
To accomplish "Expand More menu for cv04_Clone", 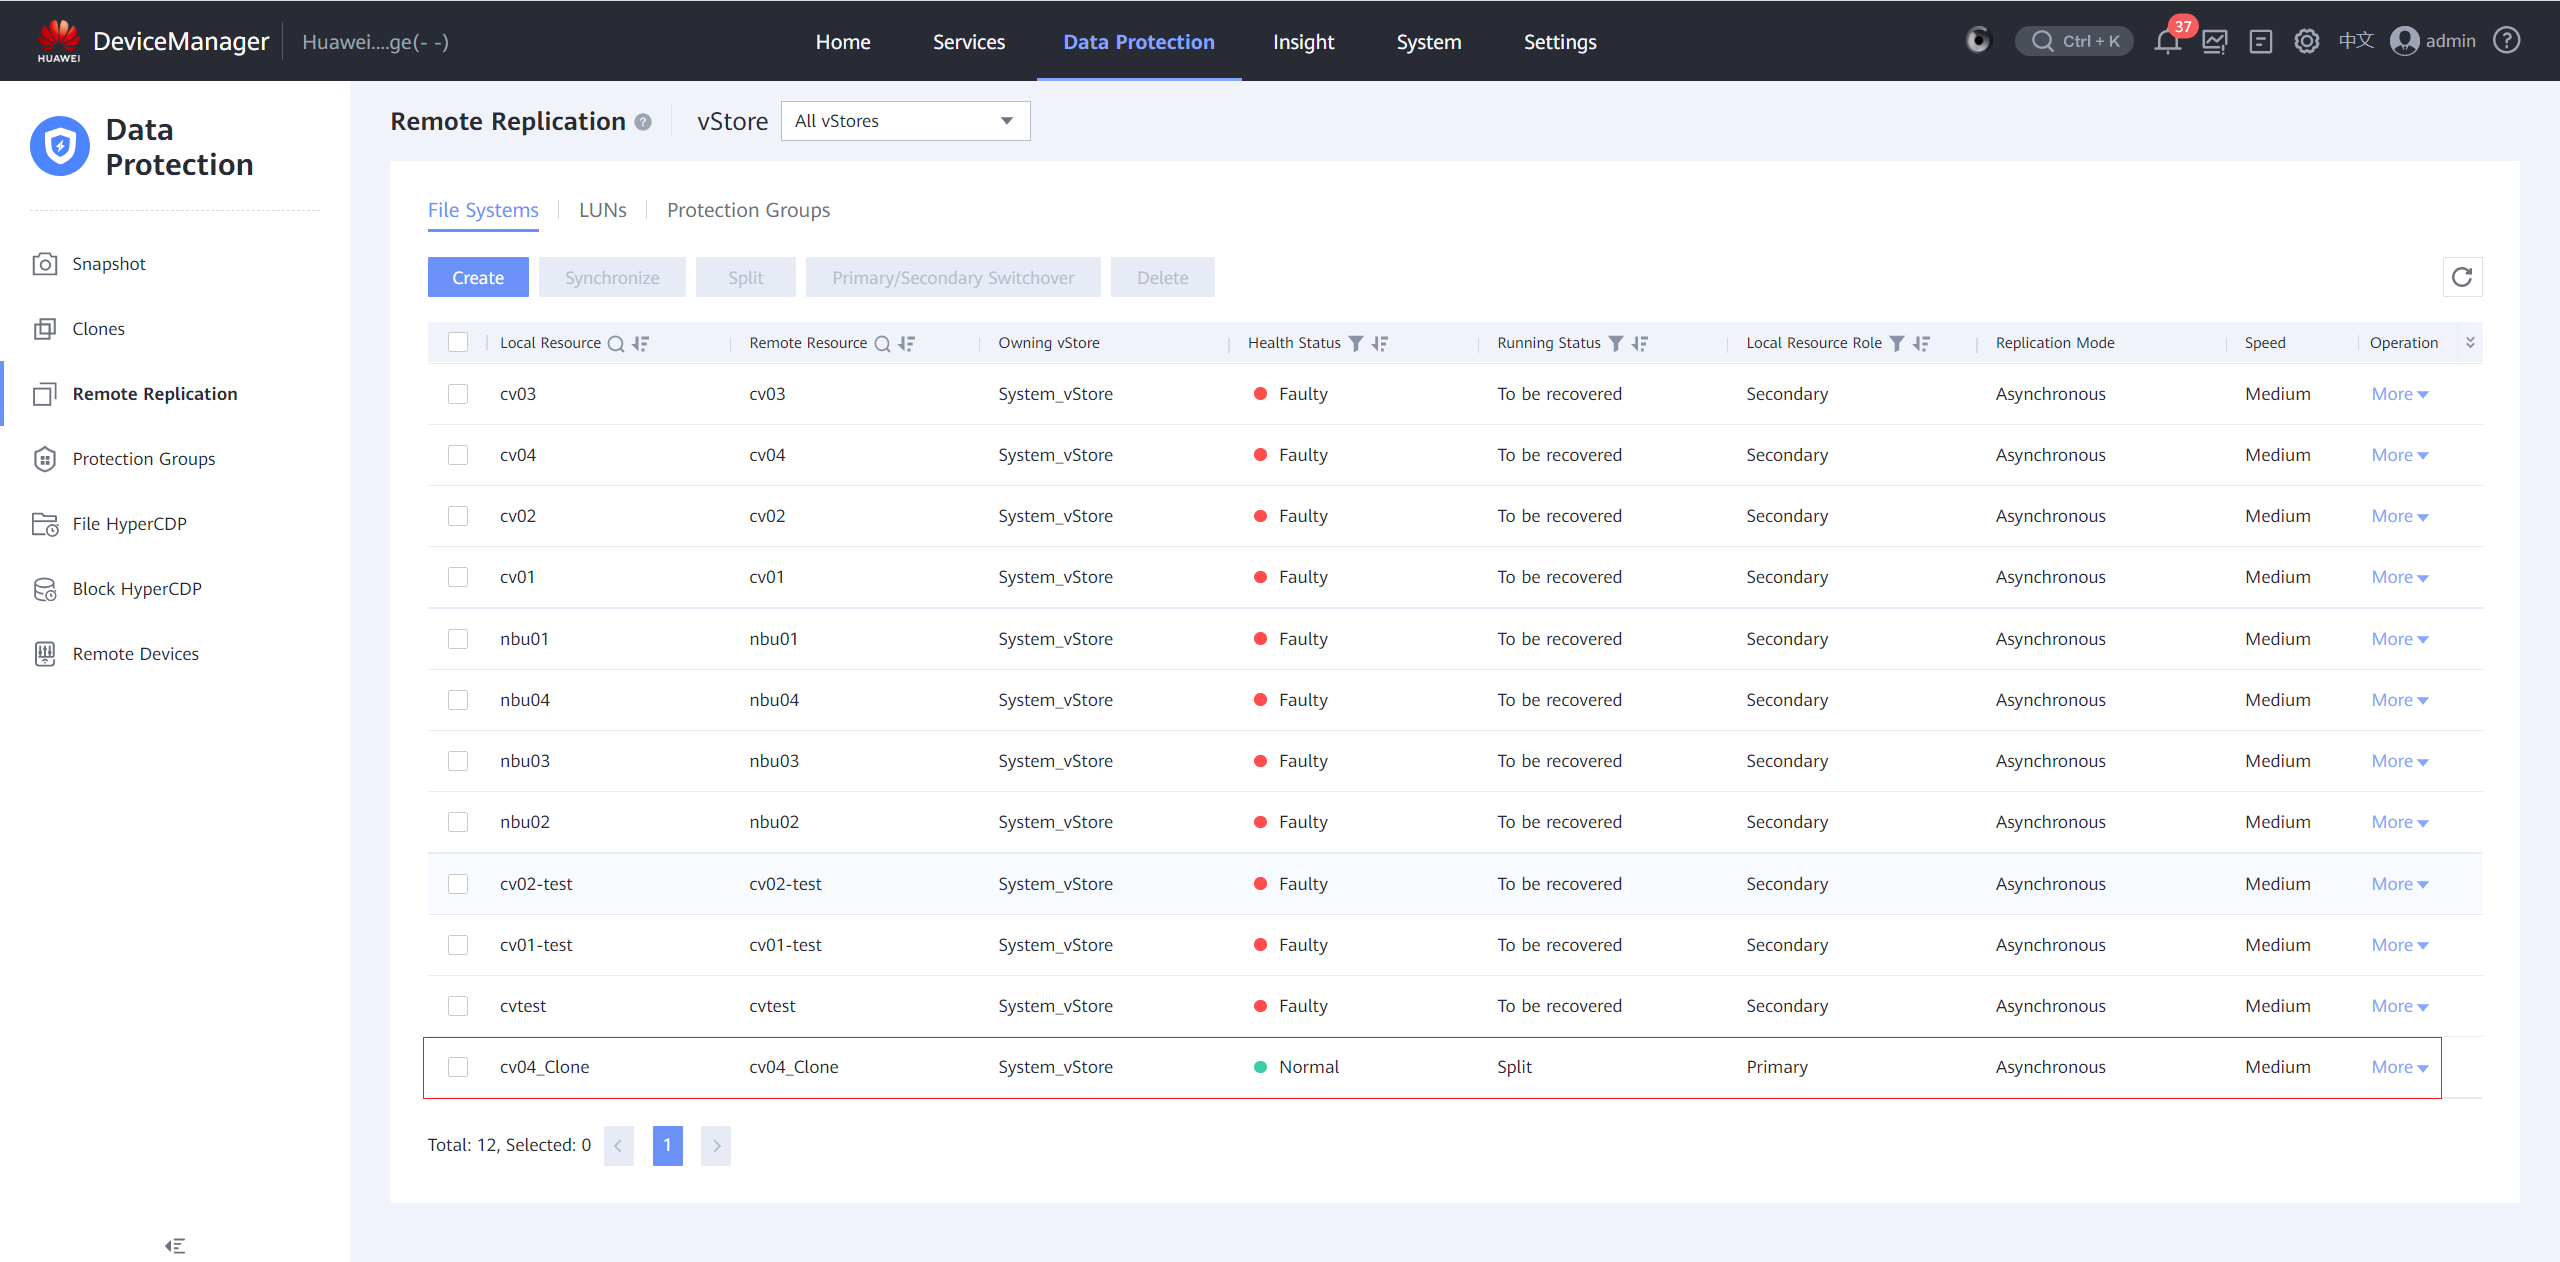I will pos(2399,1067).
